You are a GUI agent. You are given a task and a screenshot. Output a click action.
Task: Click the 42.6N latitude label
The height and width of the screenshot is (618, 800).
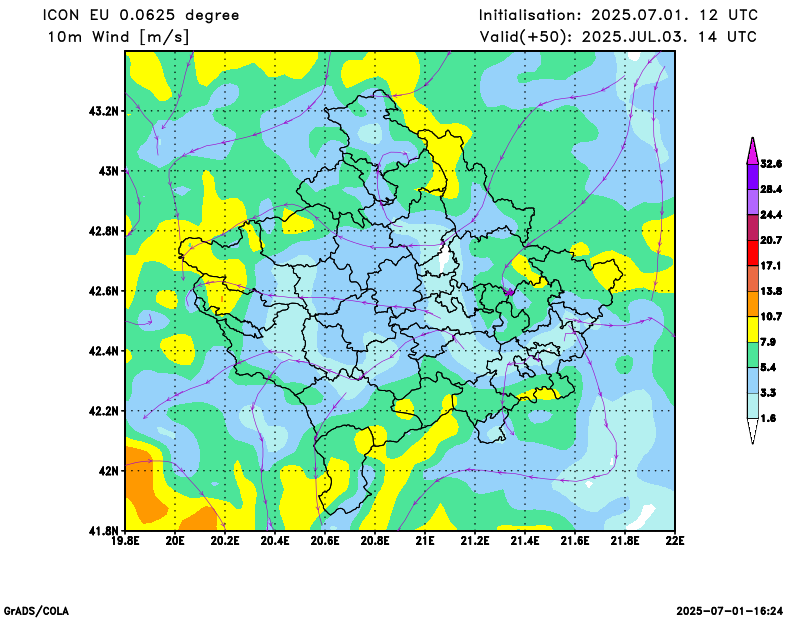tap(104, 291)
